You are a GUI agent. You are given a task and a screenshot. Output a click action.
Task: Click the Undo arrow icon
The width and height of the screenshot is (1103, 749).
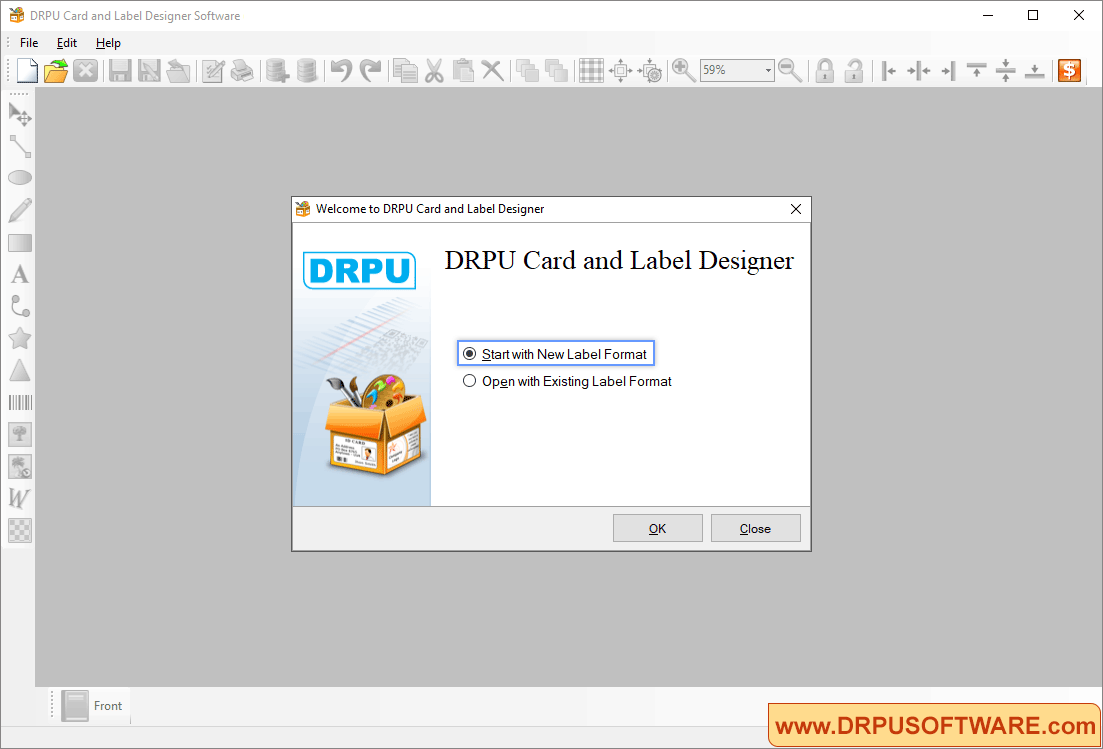pyautogui.click(x=341, y=70)
